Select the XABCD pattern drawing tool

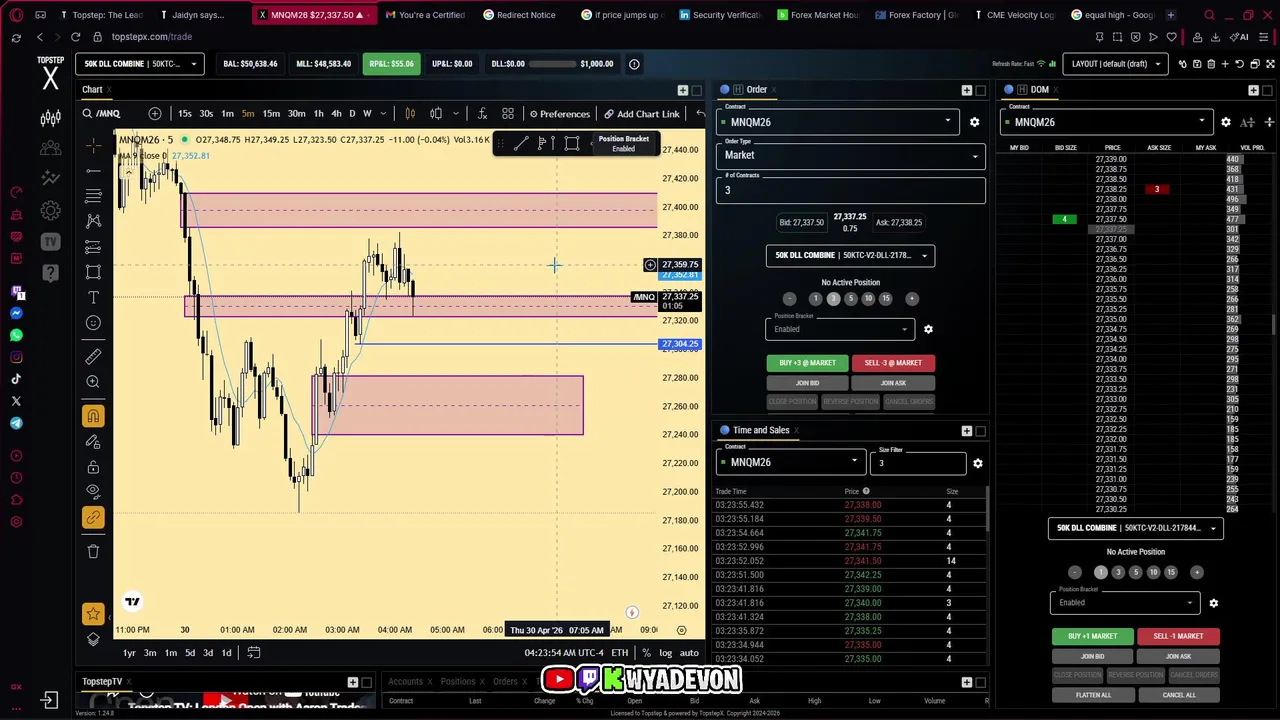[93, 221]
